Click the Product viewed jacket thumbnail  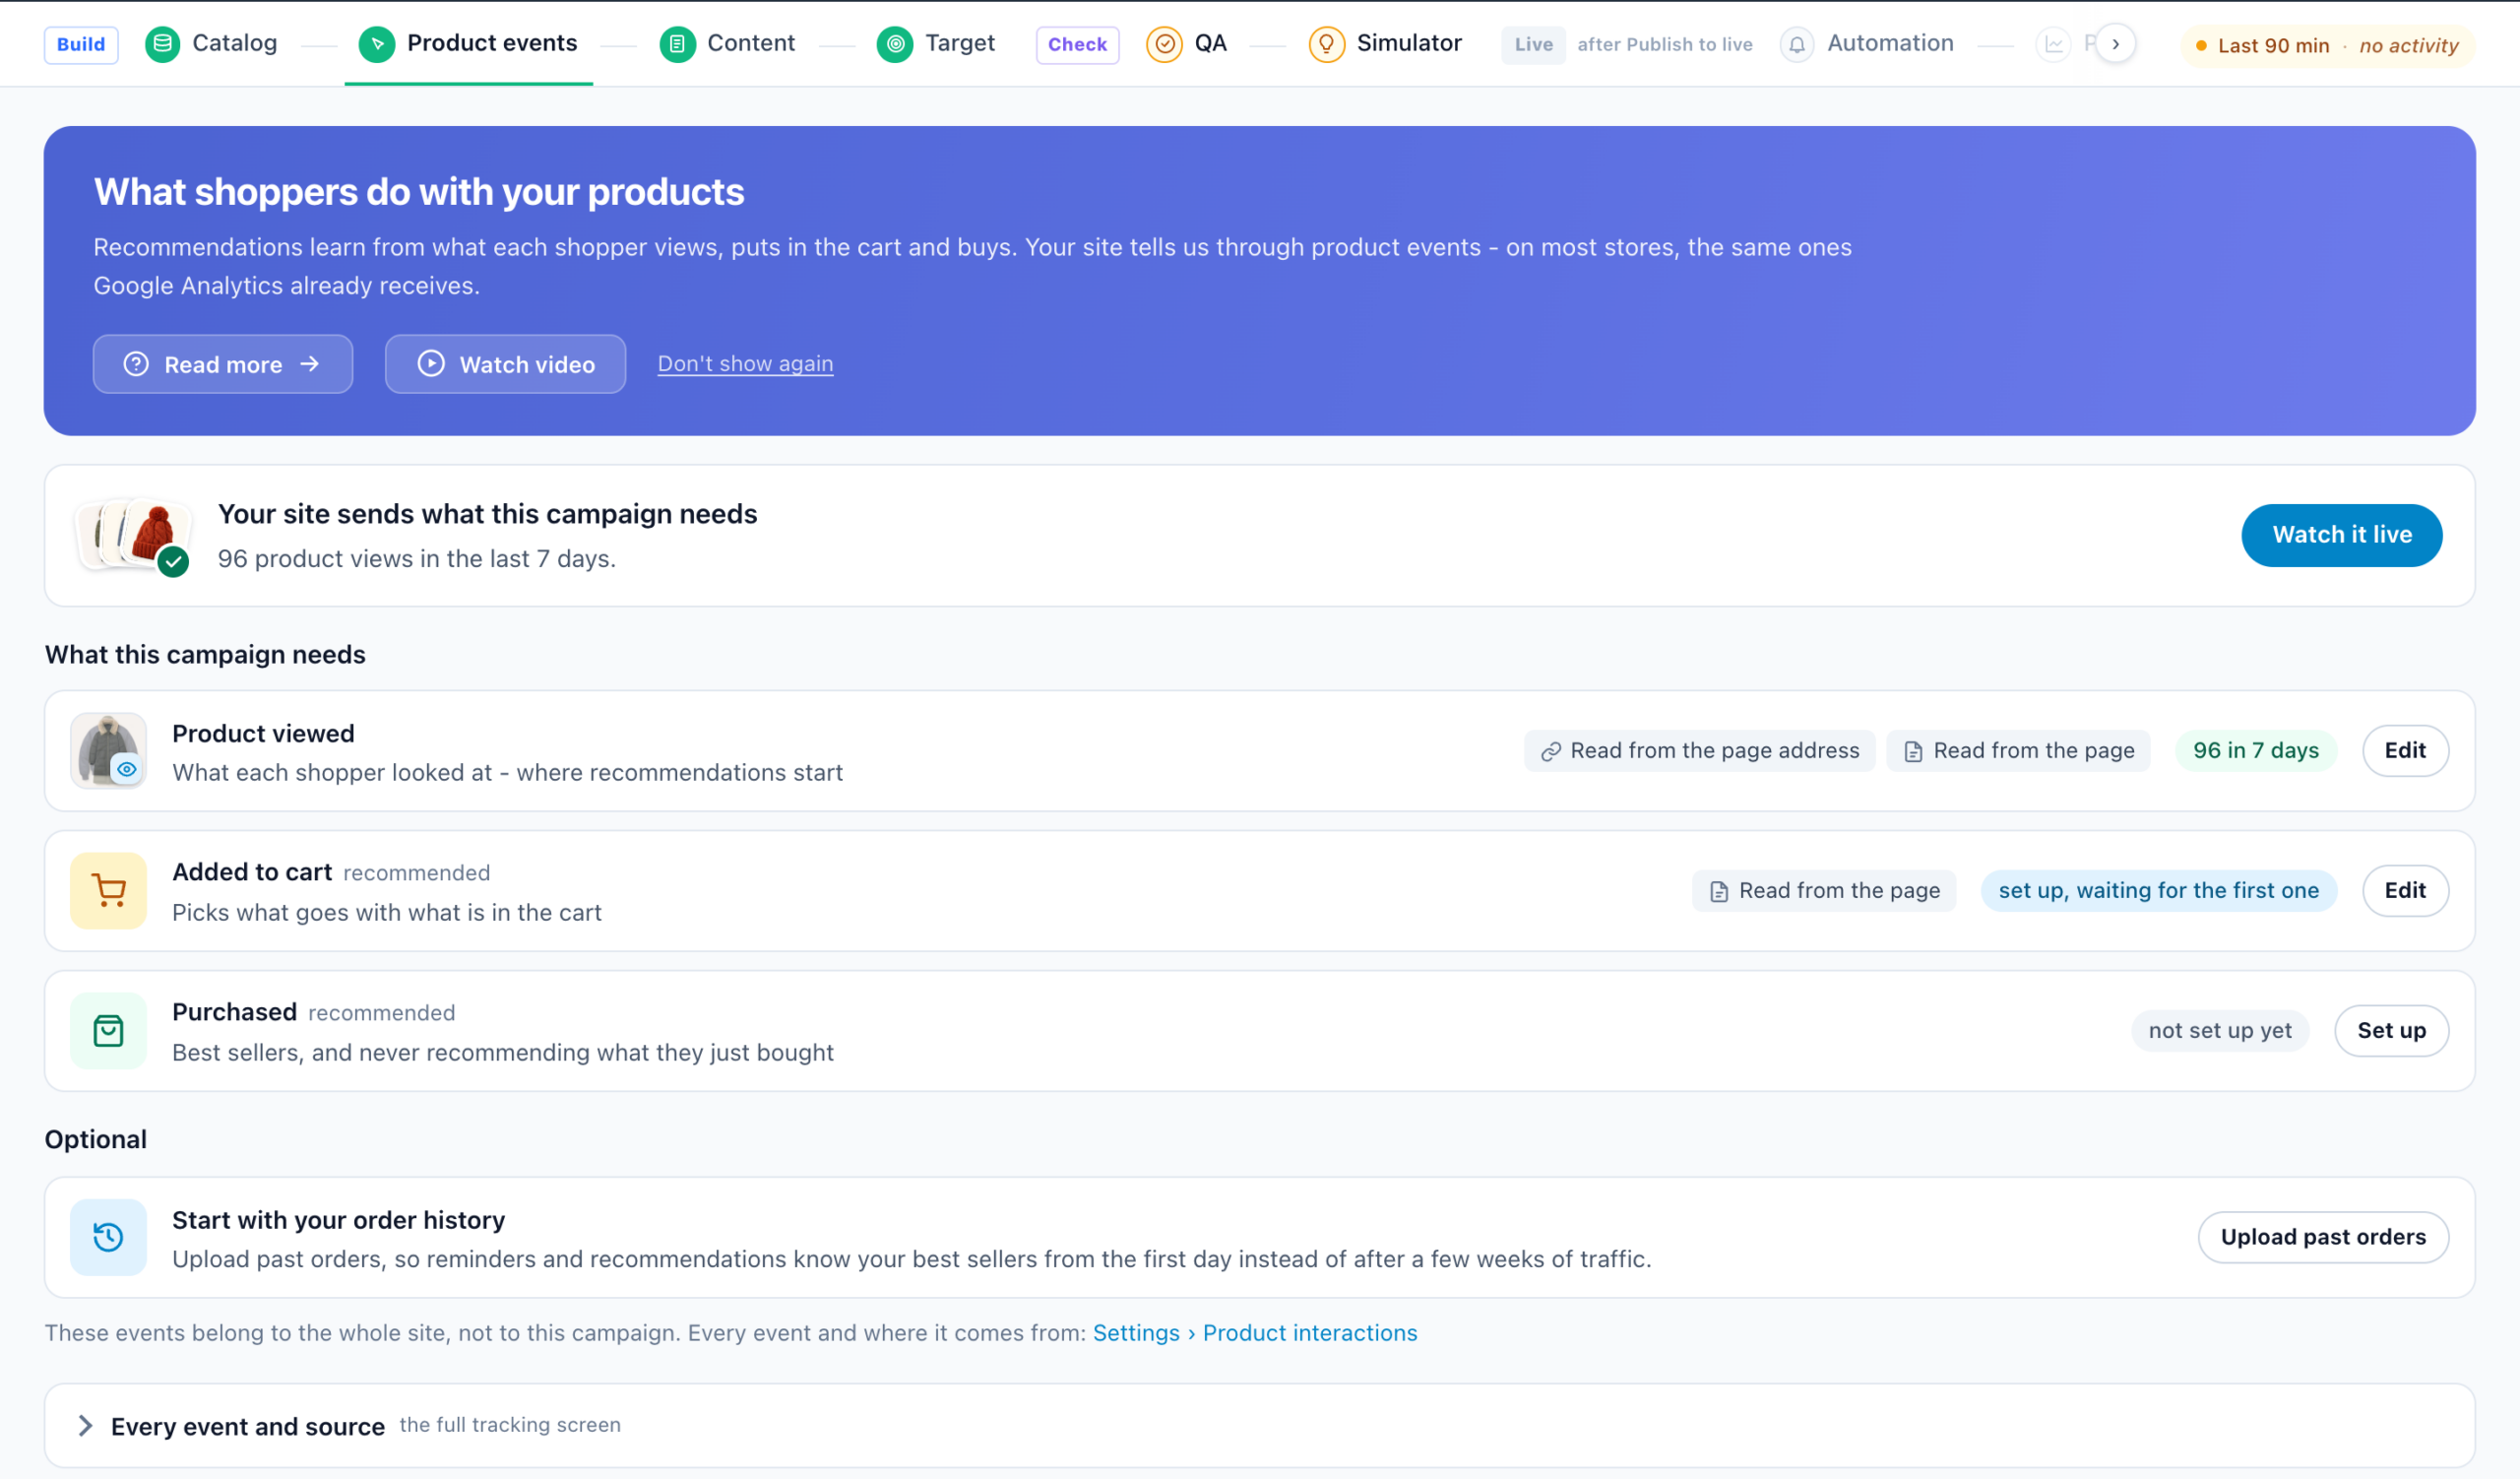(x=108, y=750)
